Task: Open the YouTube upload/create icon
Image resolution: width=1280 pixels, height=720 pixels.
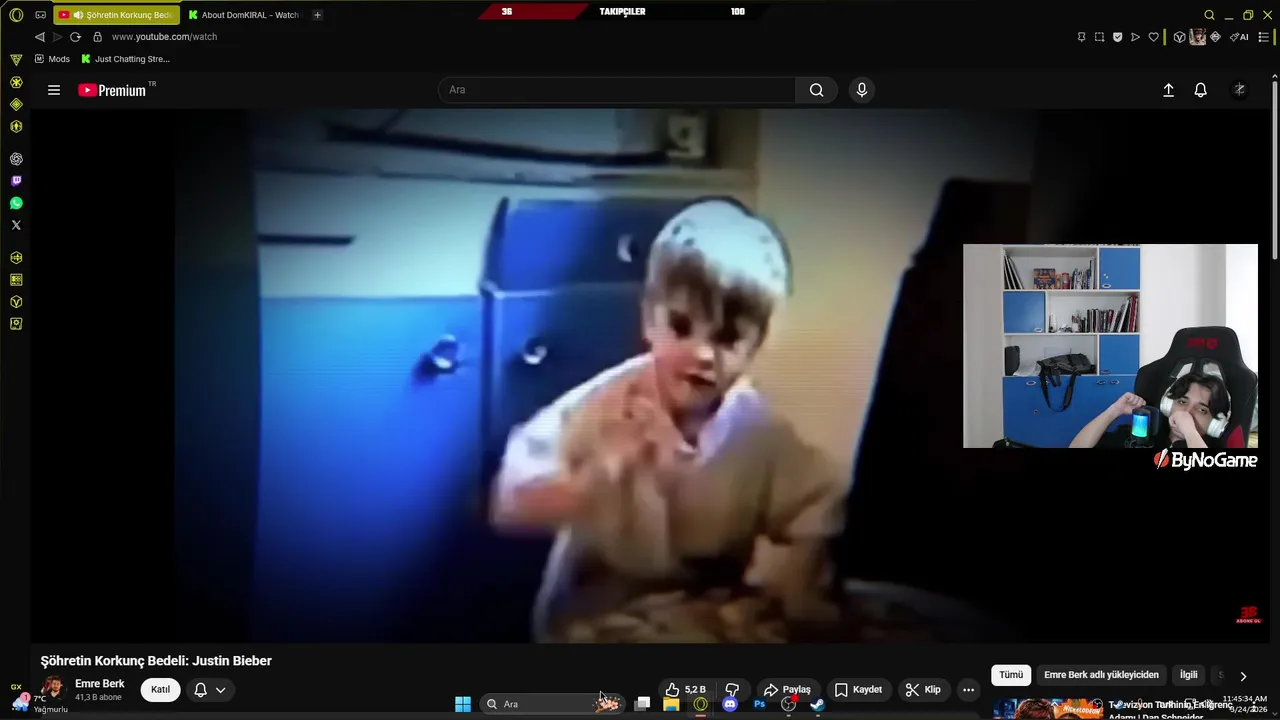Action: [1168, 90]
